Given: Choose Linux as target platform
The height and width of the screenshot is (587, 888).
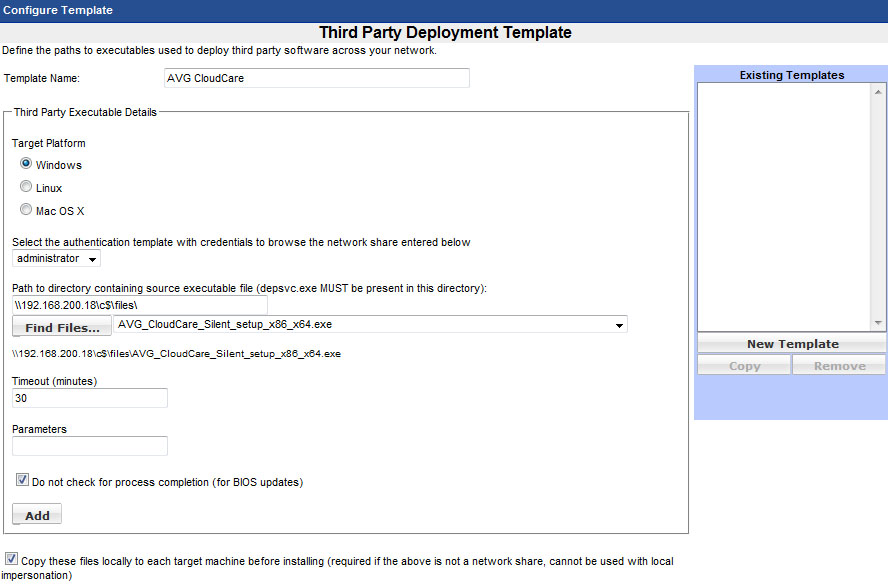Looking at the screenshot, I should pyautogui.click(x=26, y=187).
